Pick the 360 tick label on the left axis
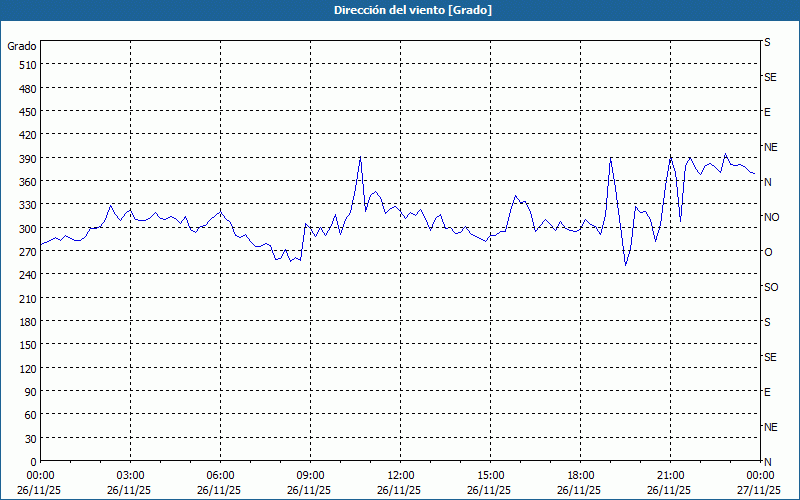Image resolution: width=800 pixels, height=500 pixels. 28,182
